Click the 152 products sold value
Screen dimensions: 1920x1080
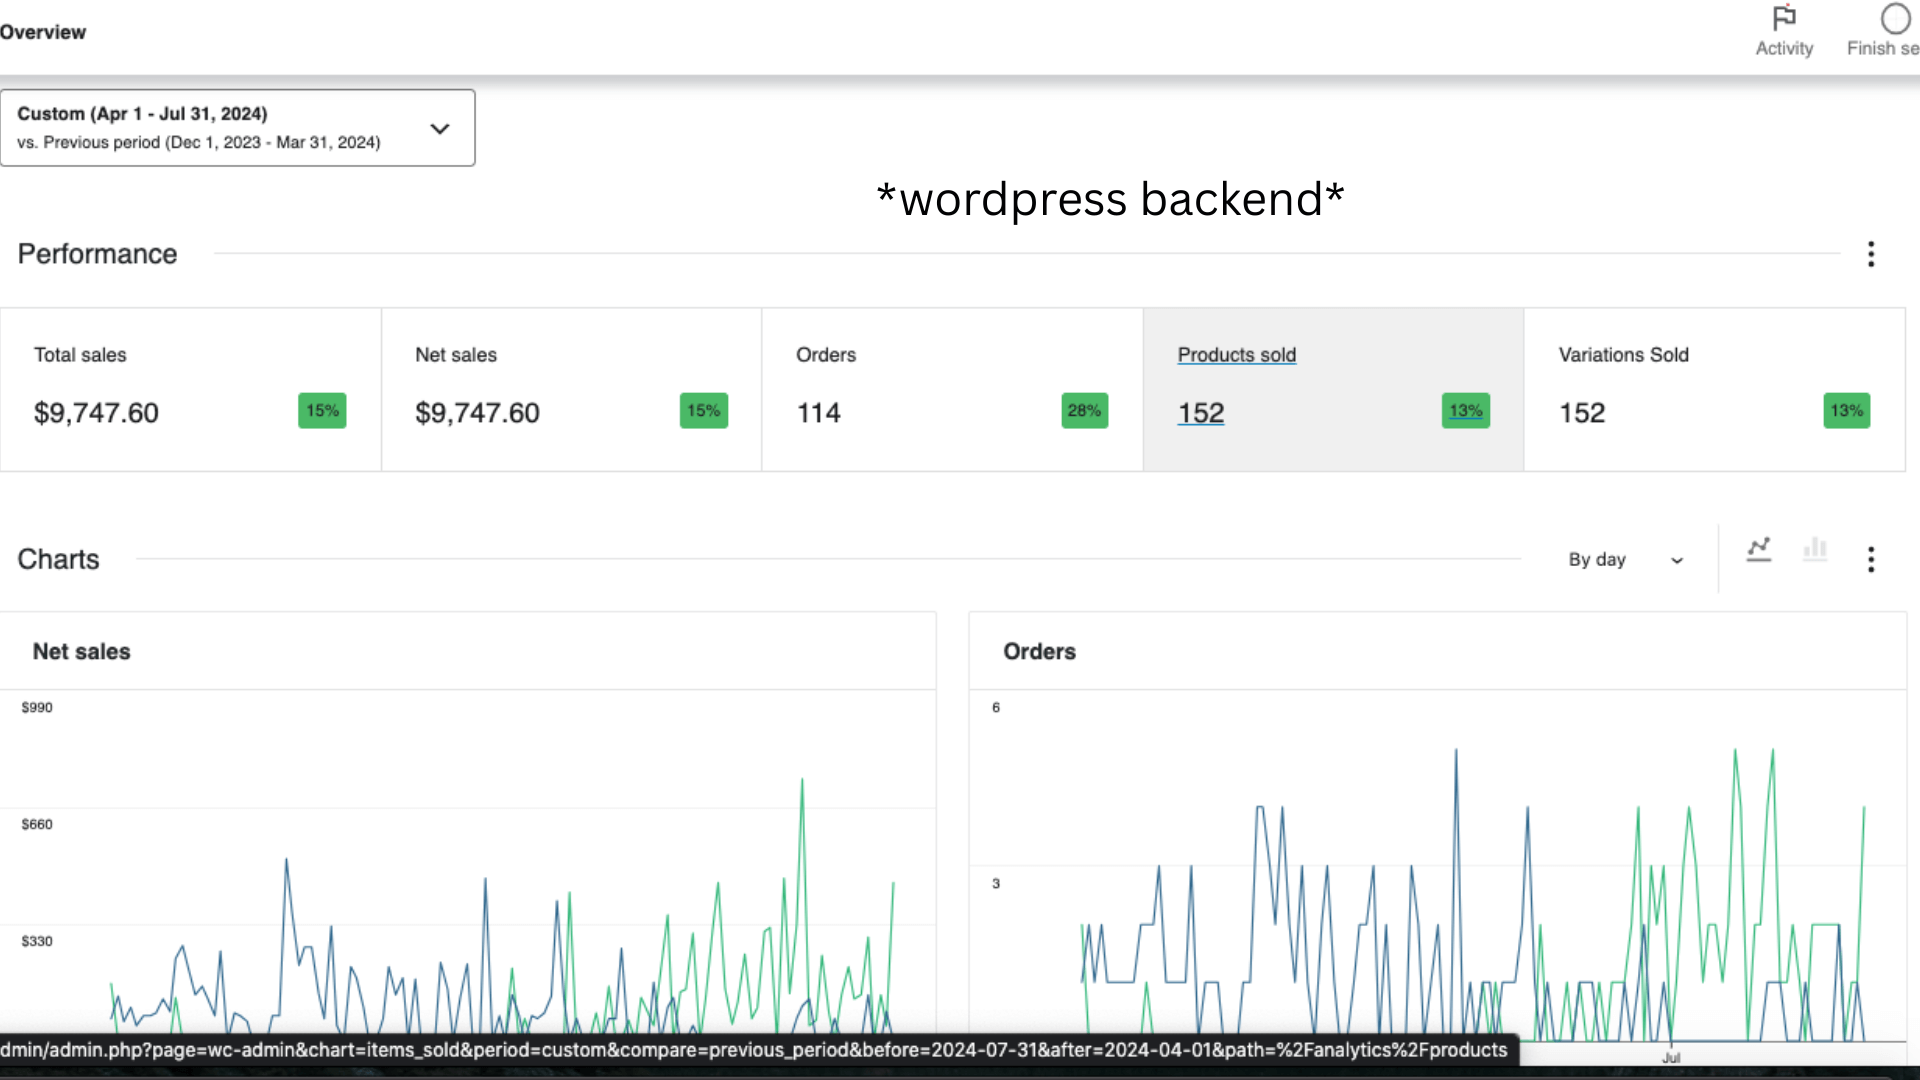click(x=1200, y=413)
